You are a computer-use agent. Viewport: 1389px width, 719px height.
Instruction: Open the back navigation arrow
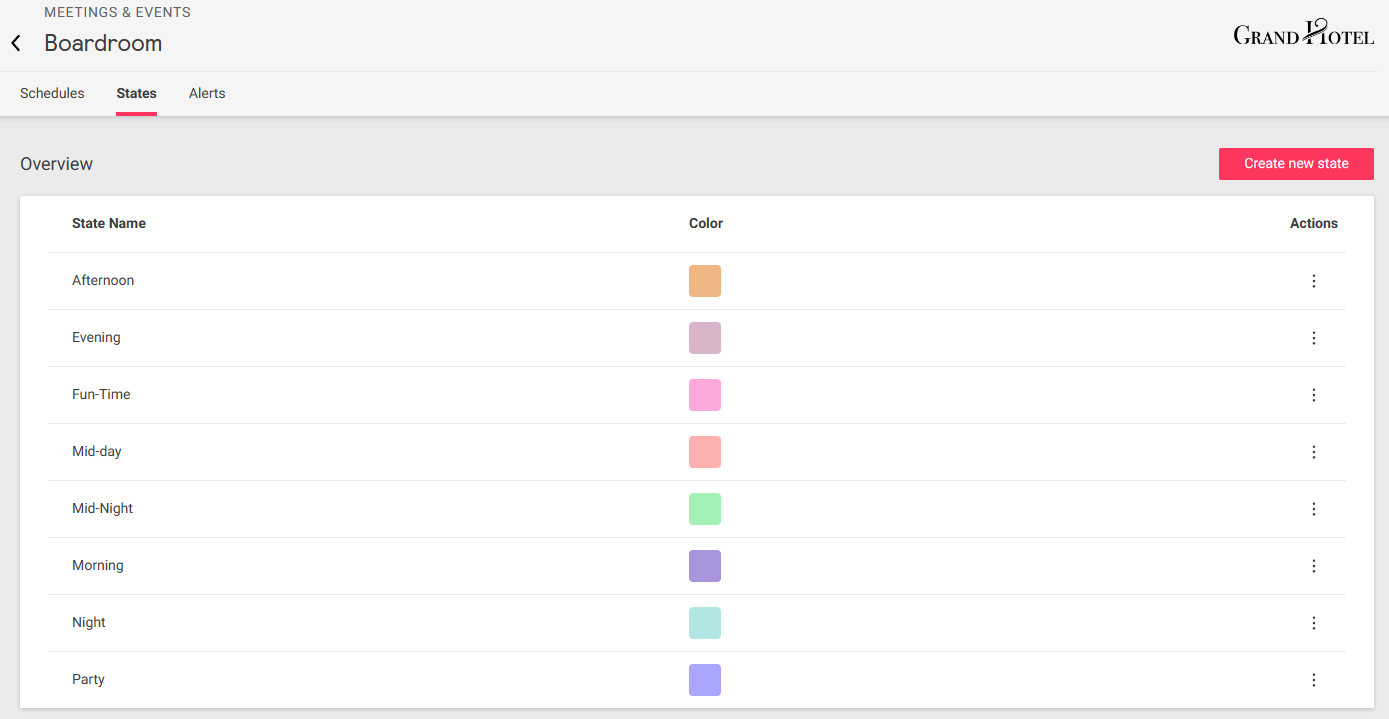[x=15, y=43]
